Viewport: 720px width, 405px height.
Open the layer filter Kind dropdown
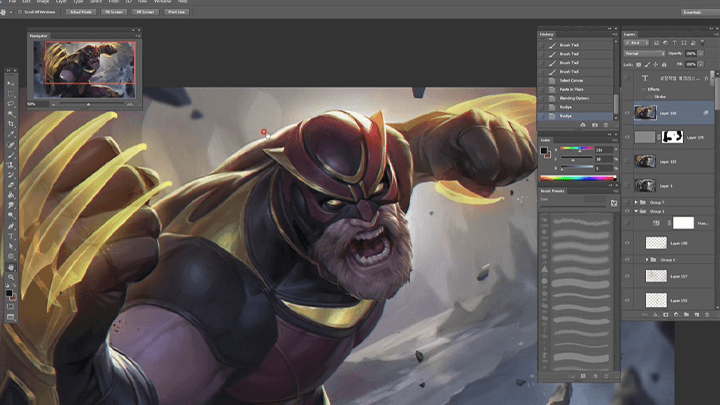point(636,43)
